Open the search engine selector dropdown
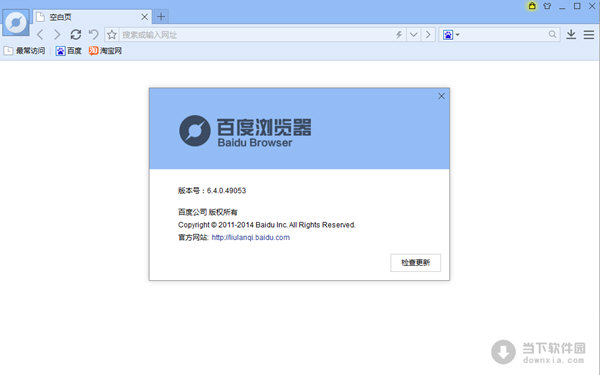Screen dimensions: 600x375 tap(451, 35)
